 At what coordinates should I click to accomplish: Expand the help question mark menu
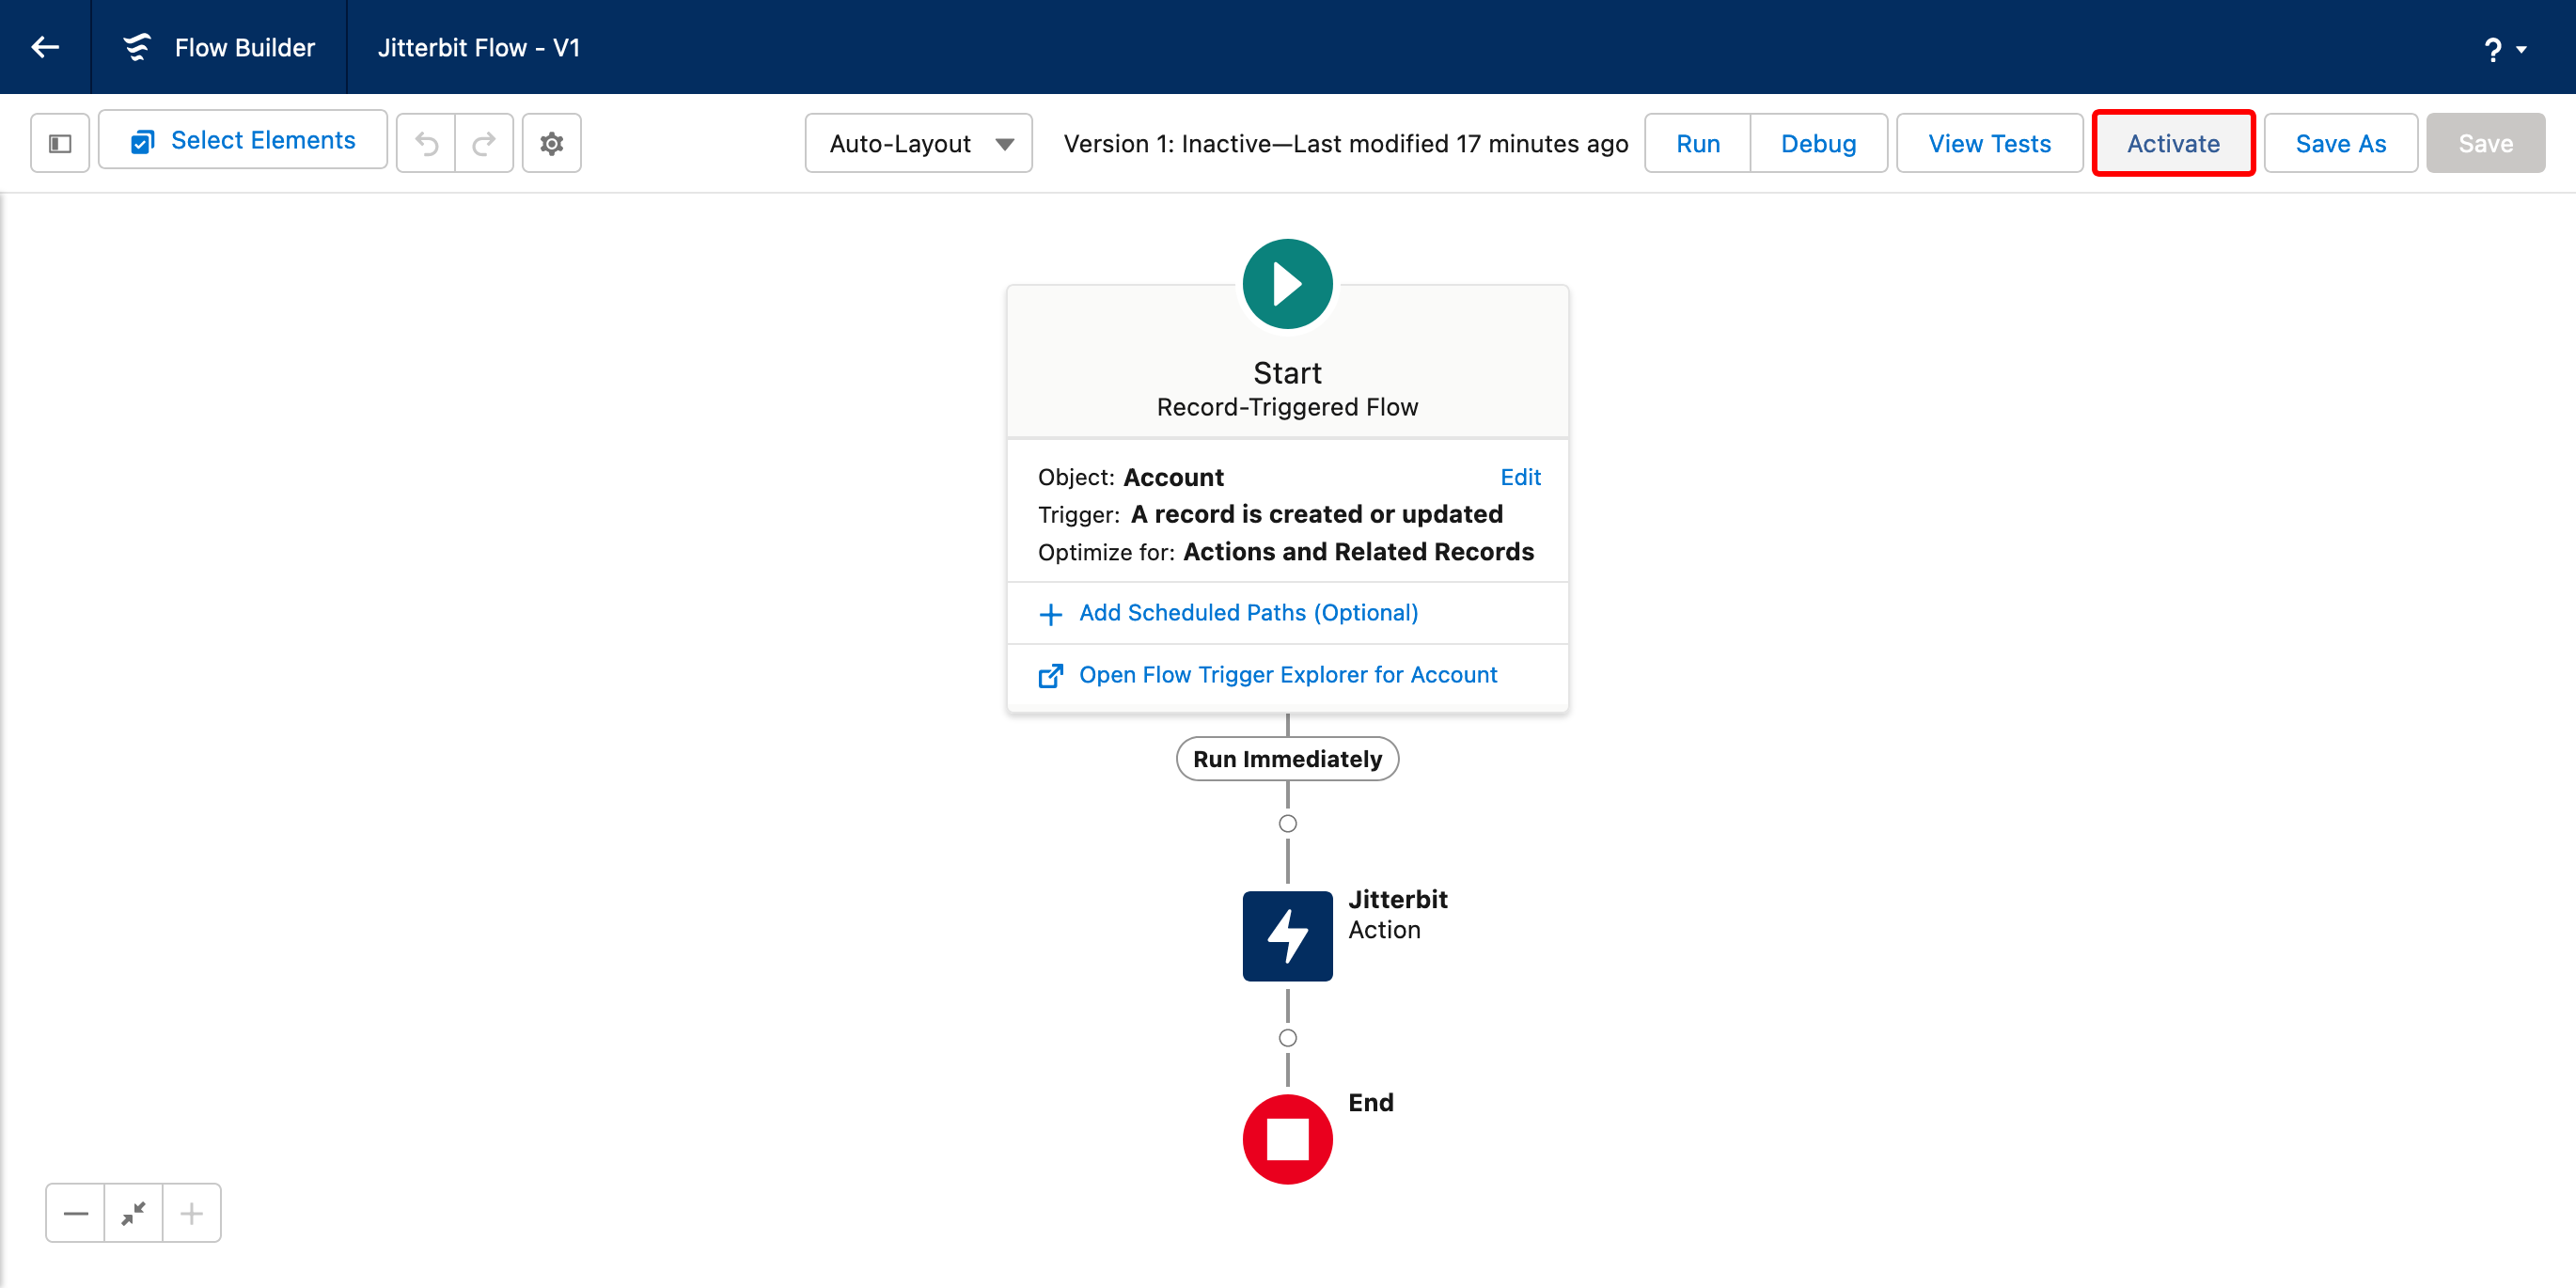coord(2504,49)
